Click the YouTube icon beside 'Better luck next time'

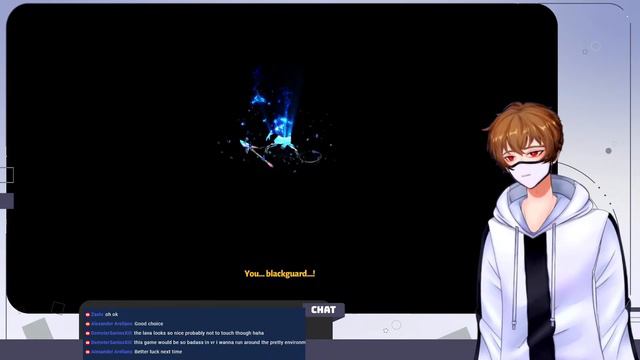87,352
